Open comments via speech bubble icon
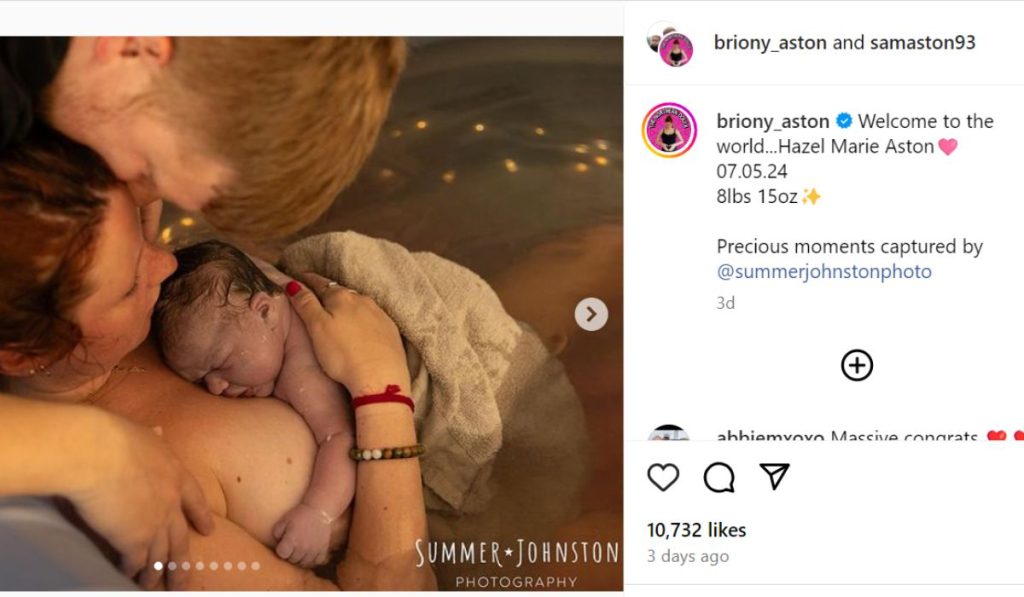Screen dimensions: 1024x597 [719, 477]
